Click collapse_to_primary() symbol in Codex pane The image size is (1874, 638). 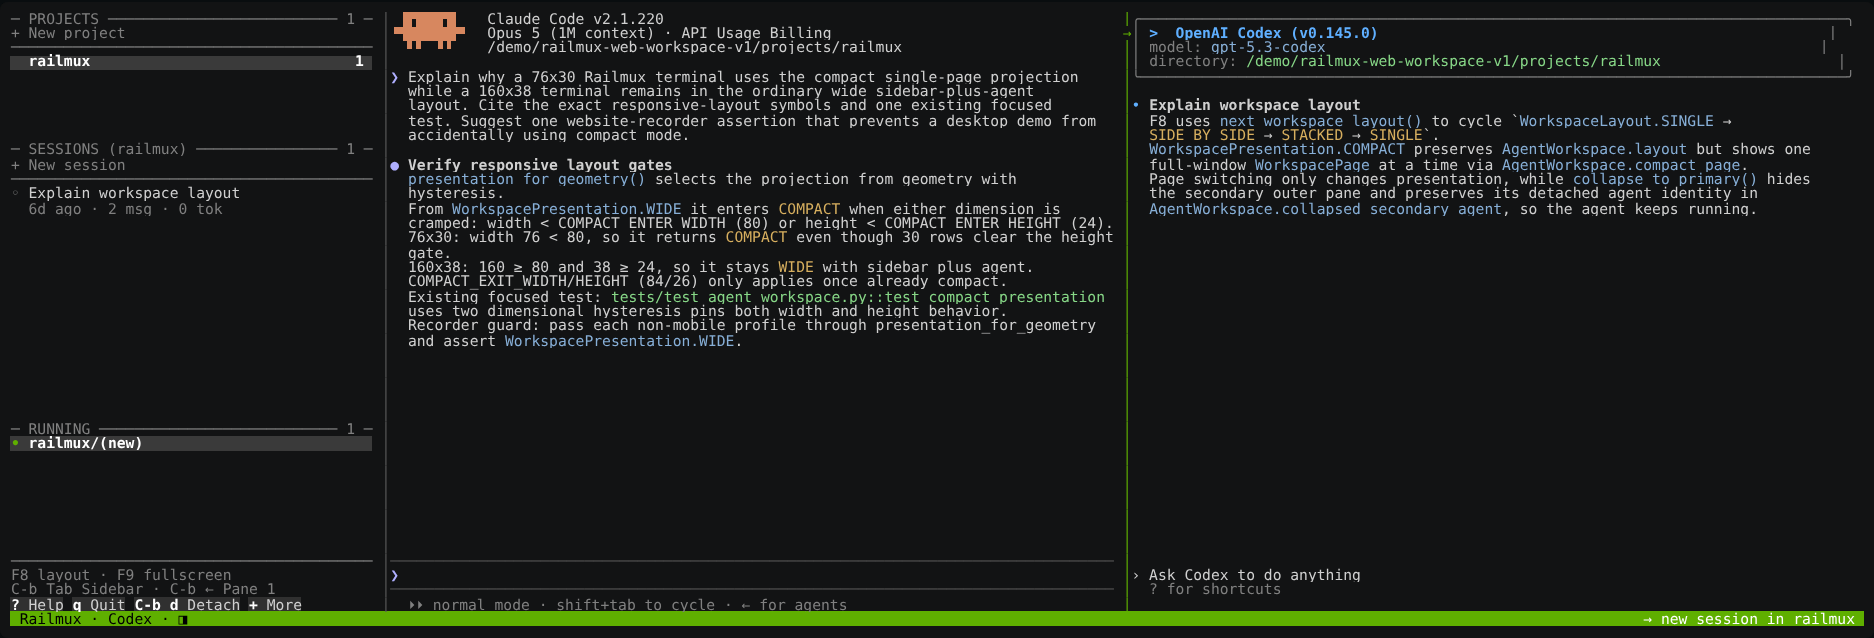click(1665, 179)
